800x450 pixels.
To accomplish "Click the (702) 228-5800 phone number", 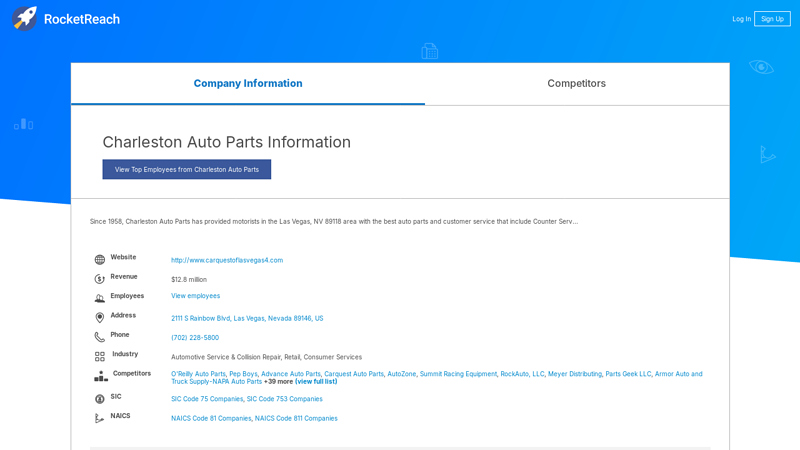I will [x=195, y=338].
